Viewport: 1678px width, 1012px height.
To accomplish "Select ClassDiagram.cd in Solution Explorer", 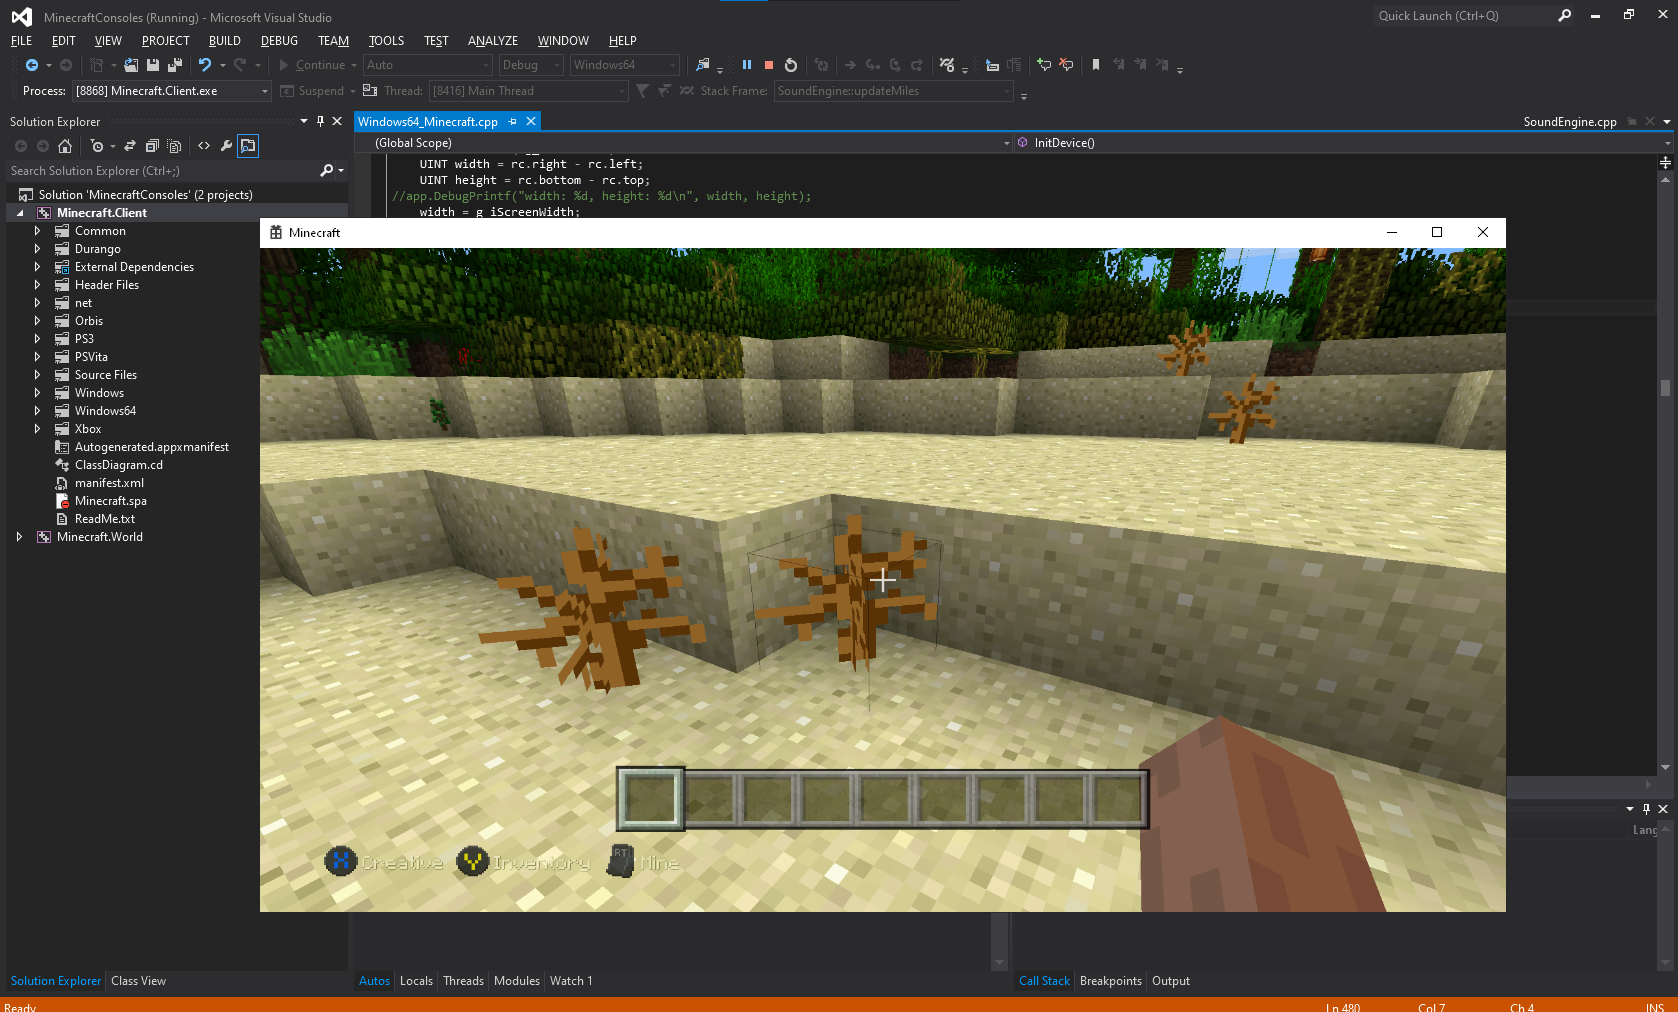I will (x=118, y=465).
